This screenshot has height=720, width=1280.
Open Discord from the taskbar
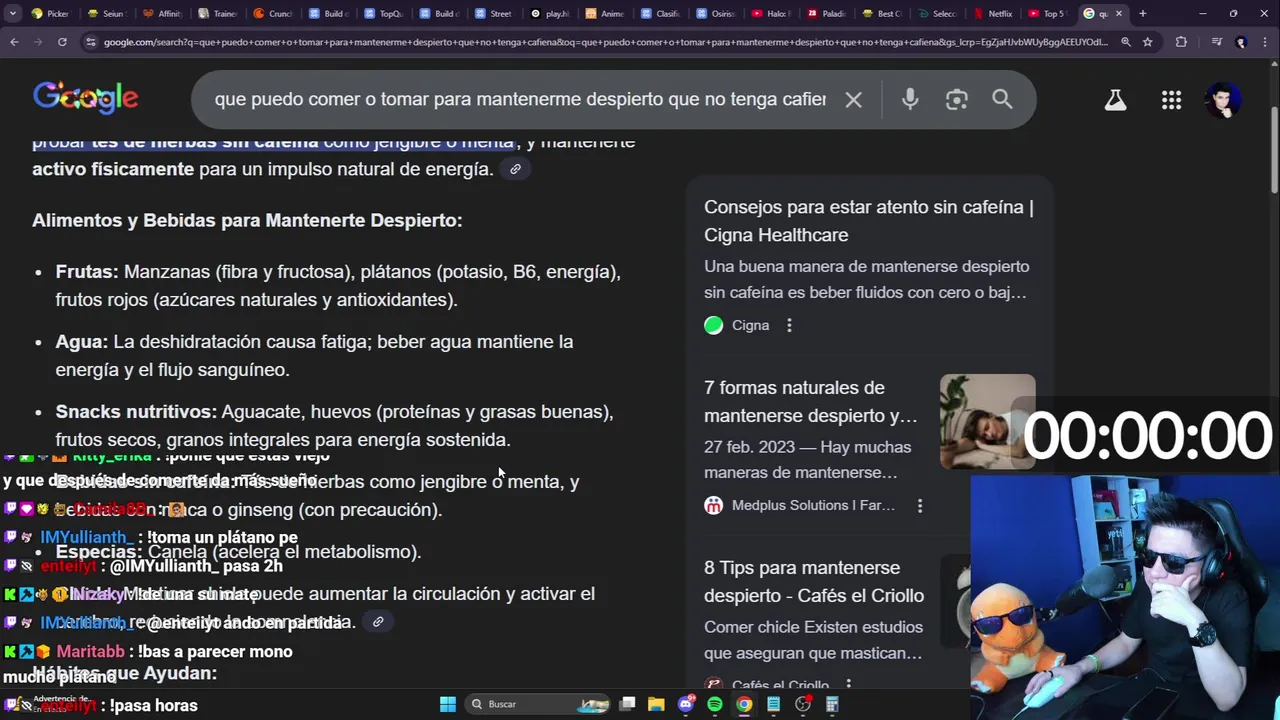pos(686,704)
